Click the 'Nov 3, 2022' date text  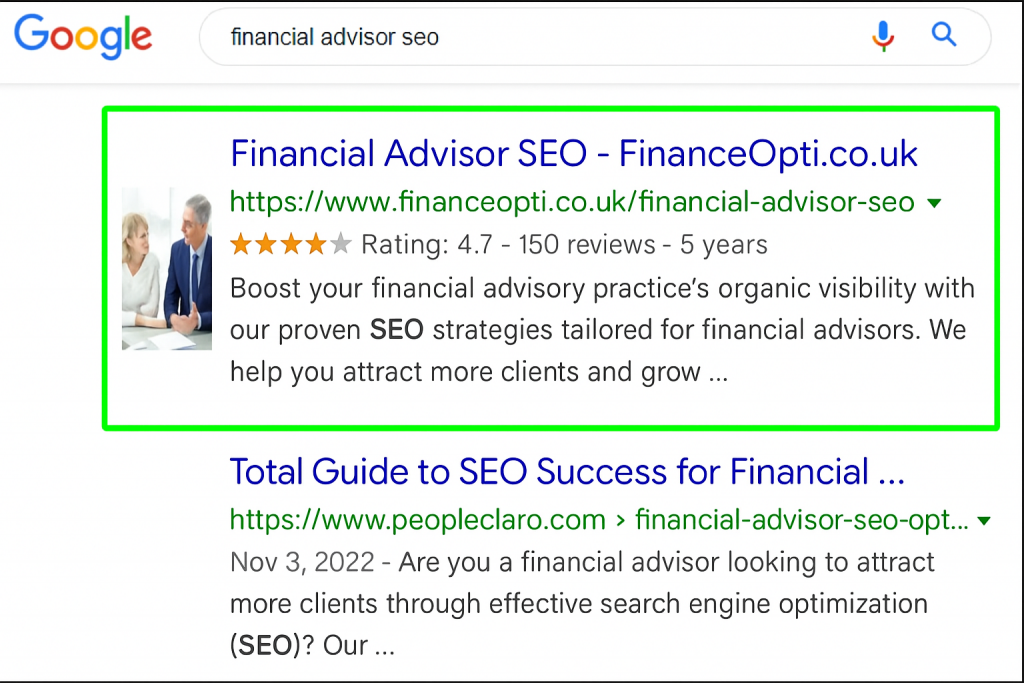pyautogui.click(x=302, y=562)
